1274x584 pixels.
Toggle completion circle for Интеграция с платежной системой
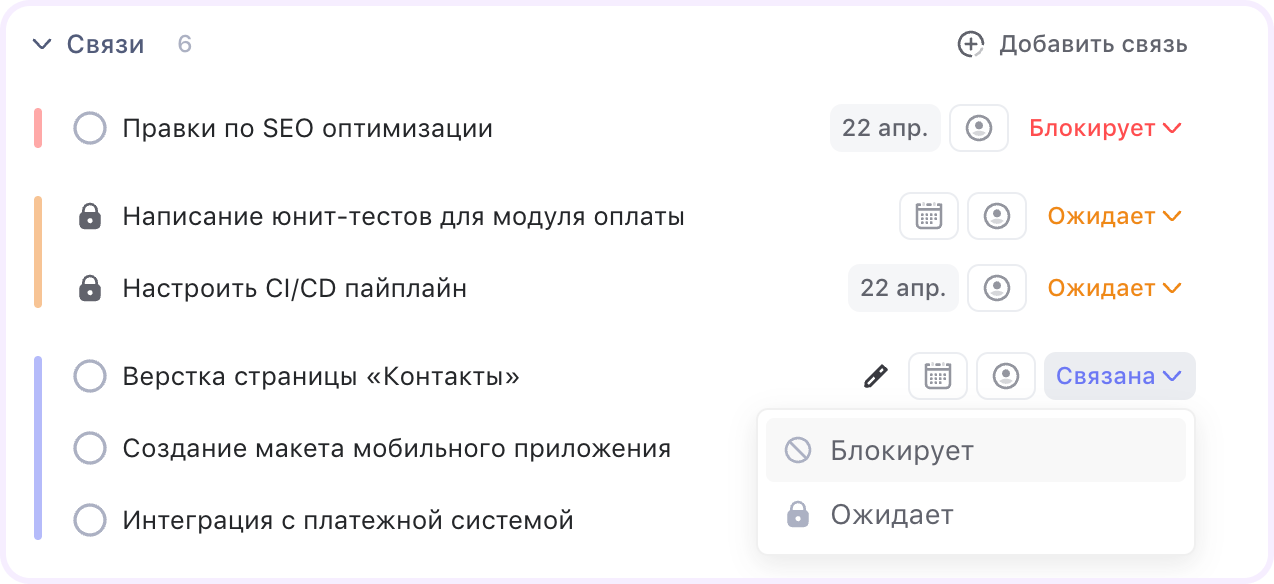(90, 521)
